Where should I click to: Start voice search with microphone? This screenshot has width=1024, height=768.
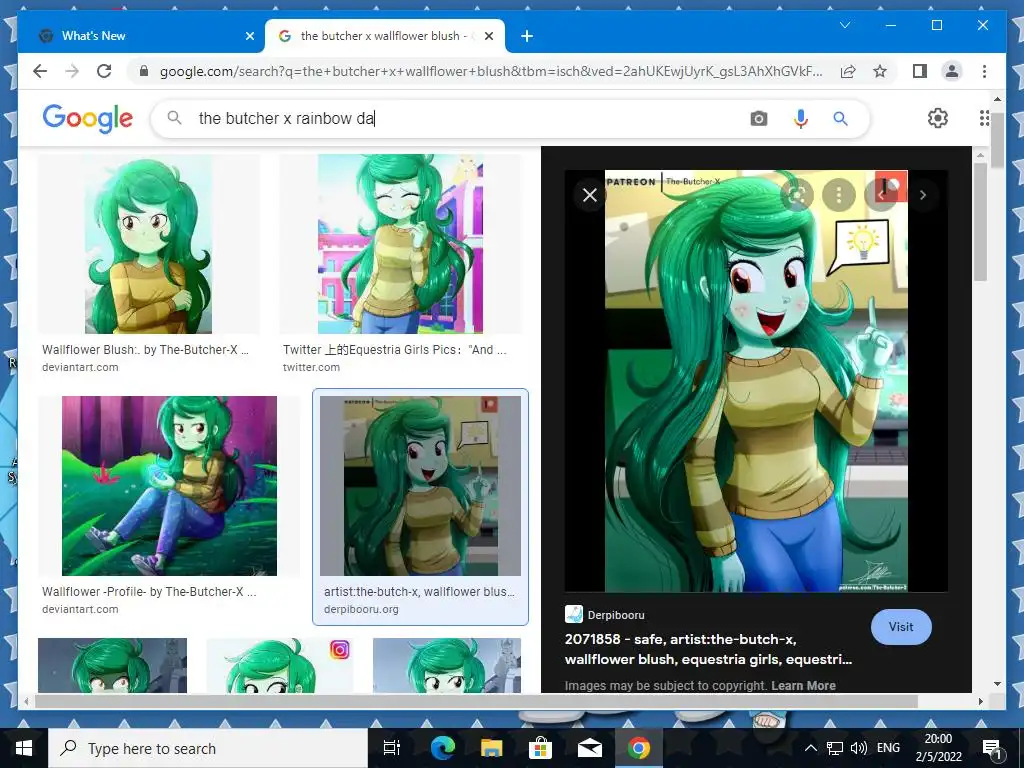pos(801,118)
